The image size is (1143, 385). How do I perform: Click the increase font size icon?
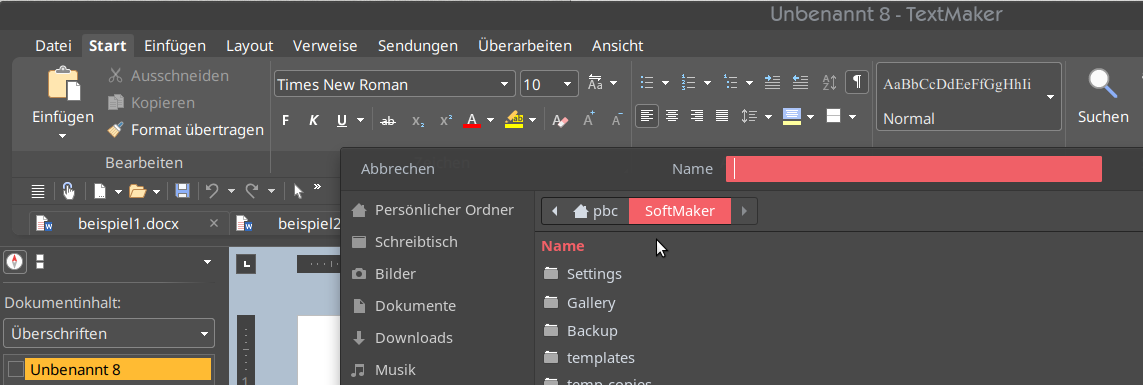click(589, 120)
